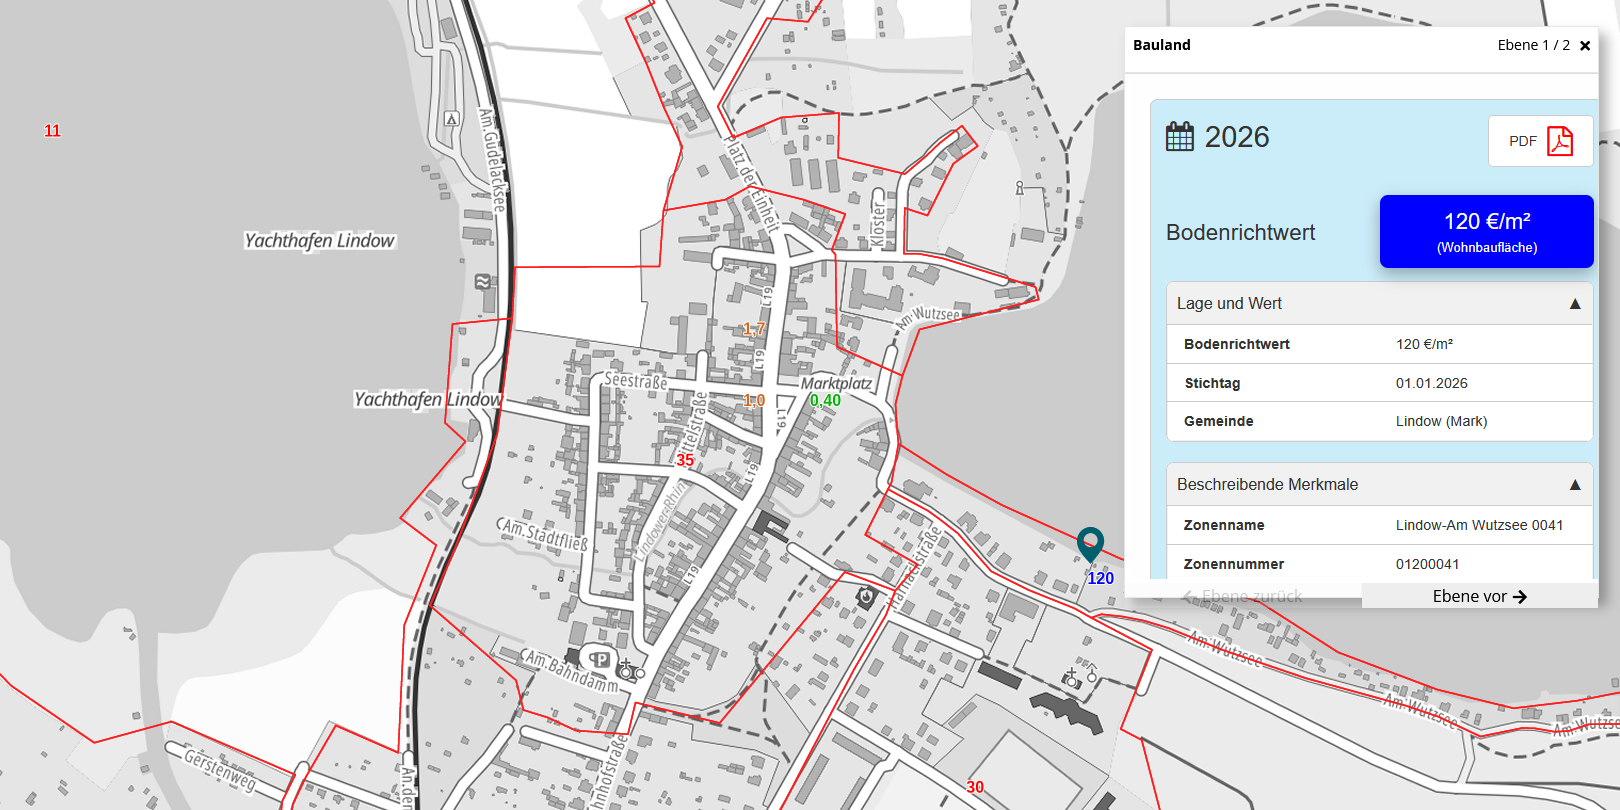Click the parking icon near Am Bahndamm
Image resolution: width=1620 pixels, height=810 pixels.
click(x=599, y=659)
